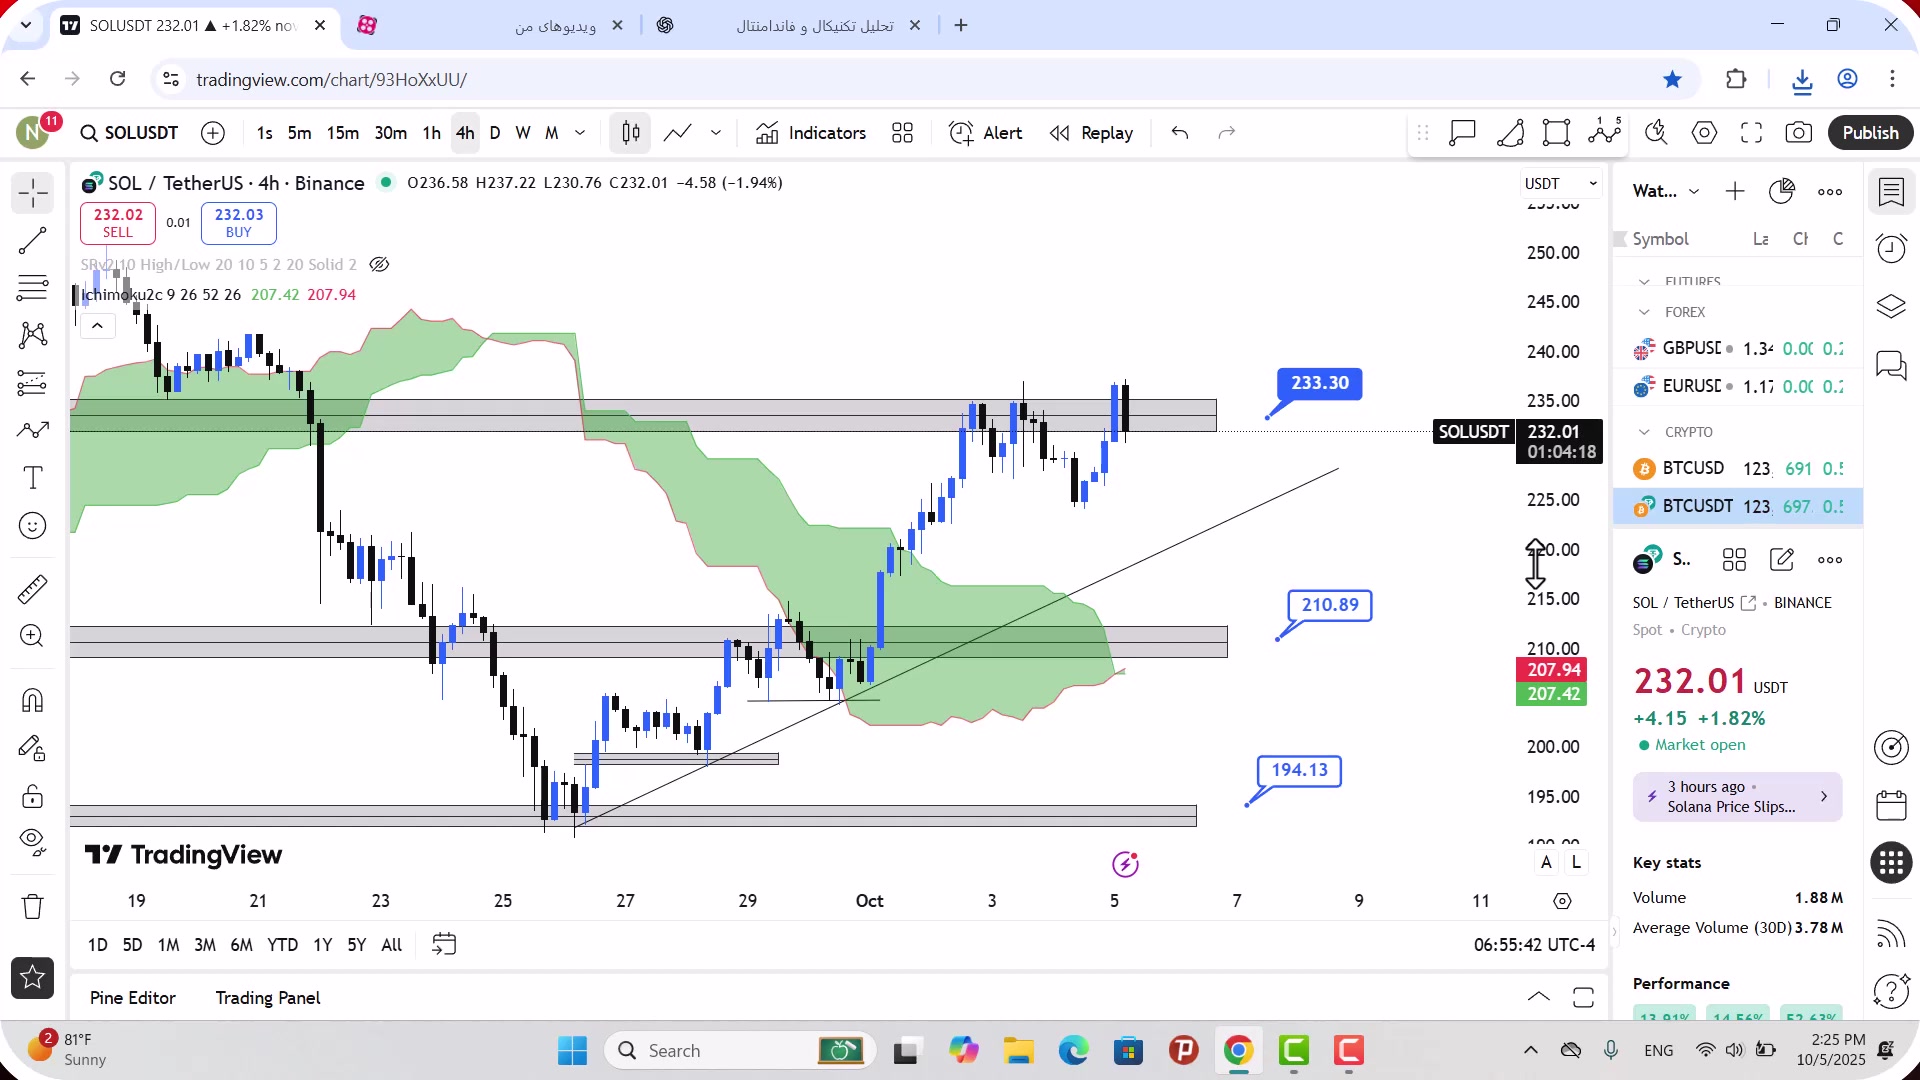Select the ruler measure tool
Image resolution: width=1920 pixels, height=1080 pixels.
coord(32,589)
